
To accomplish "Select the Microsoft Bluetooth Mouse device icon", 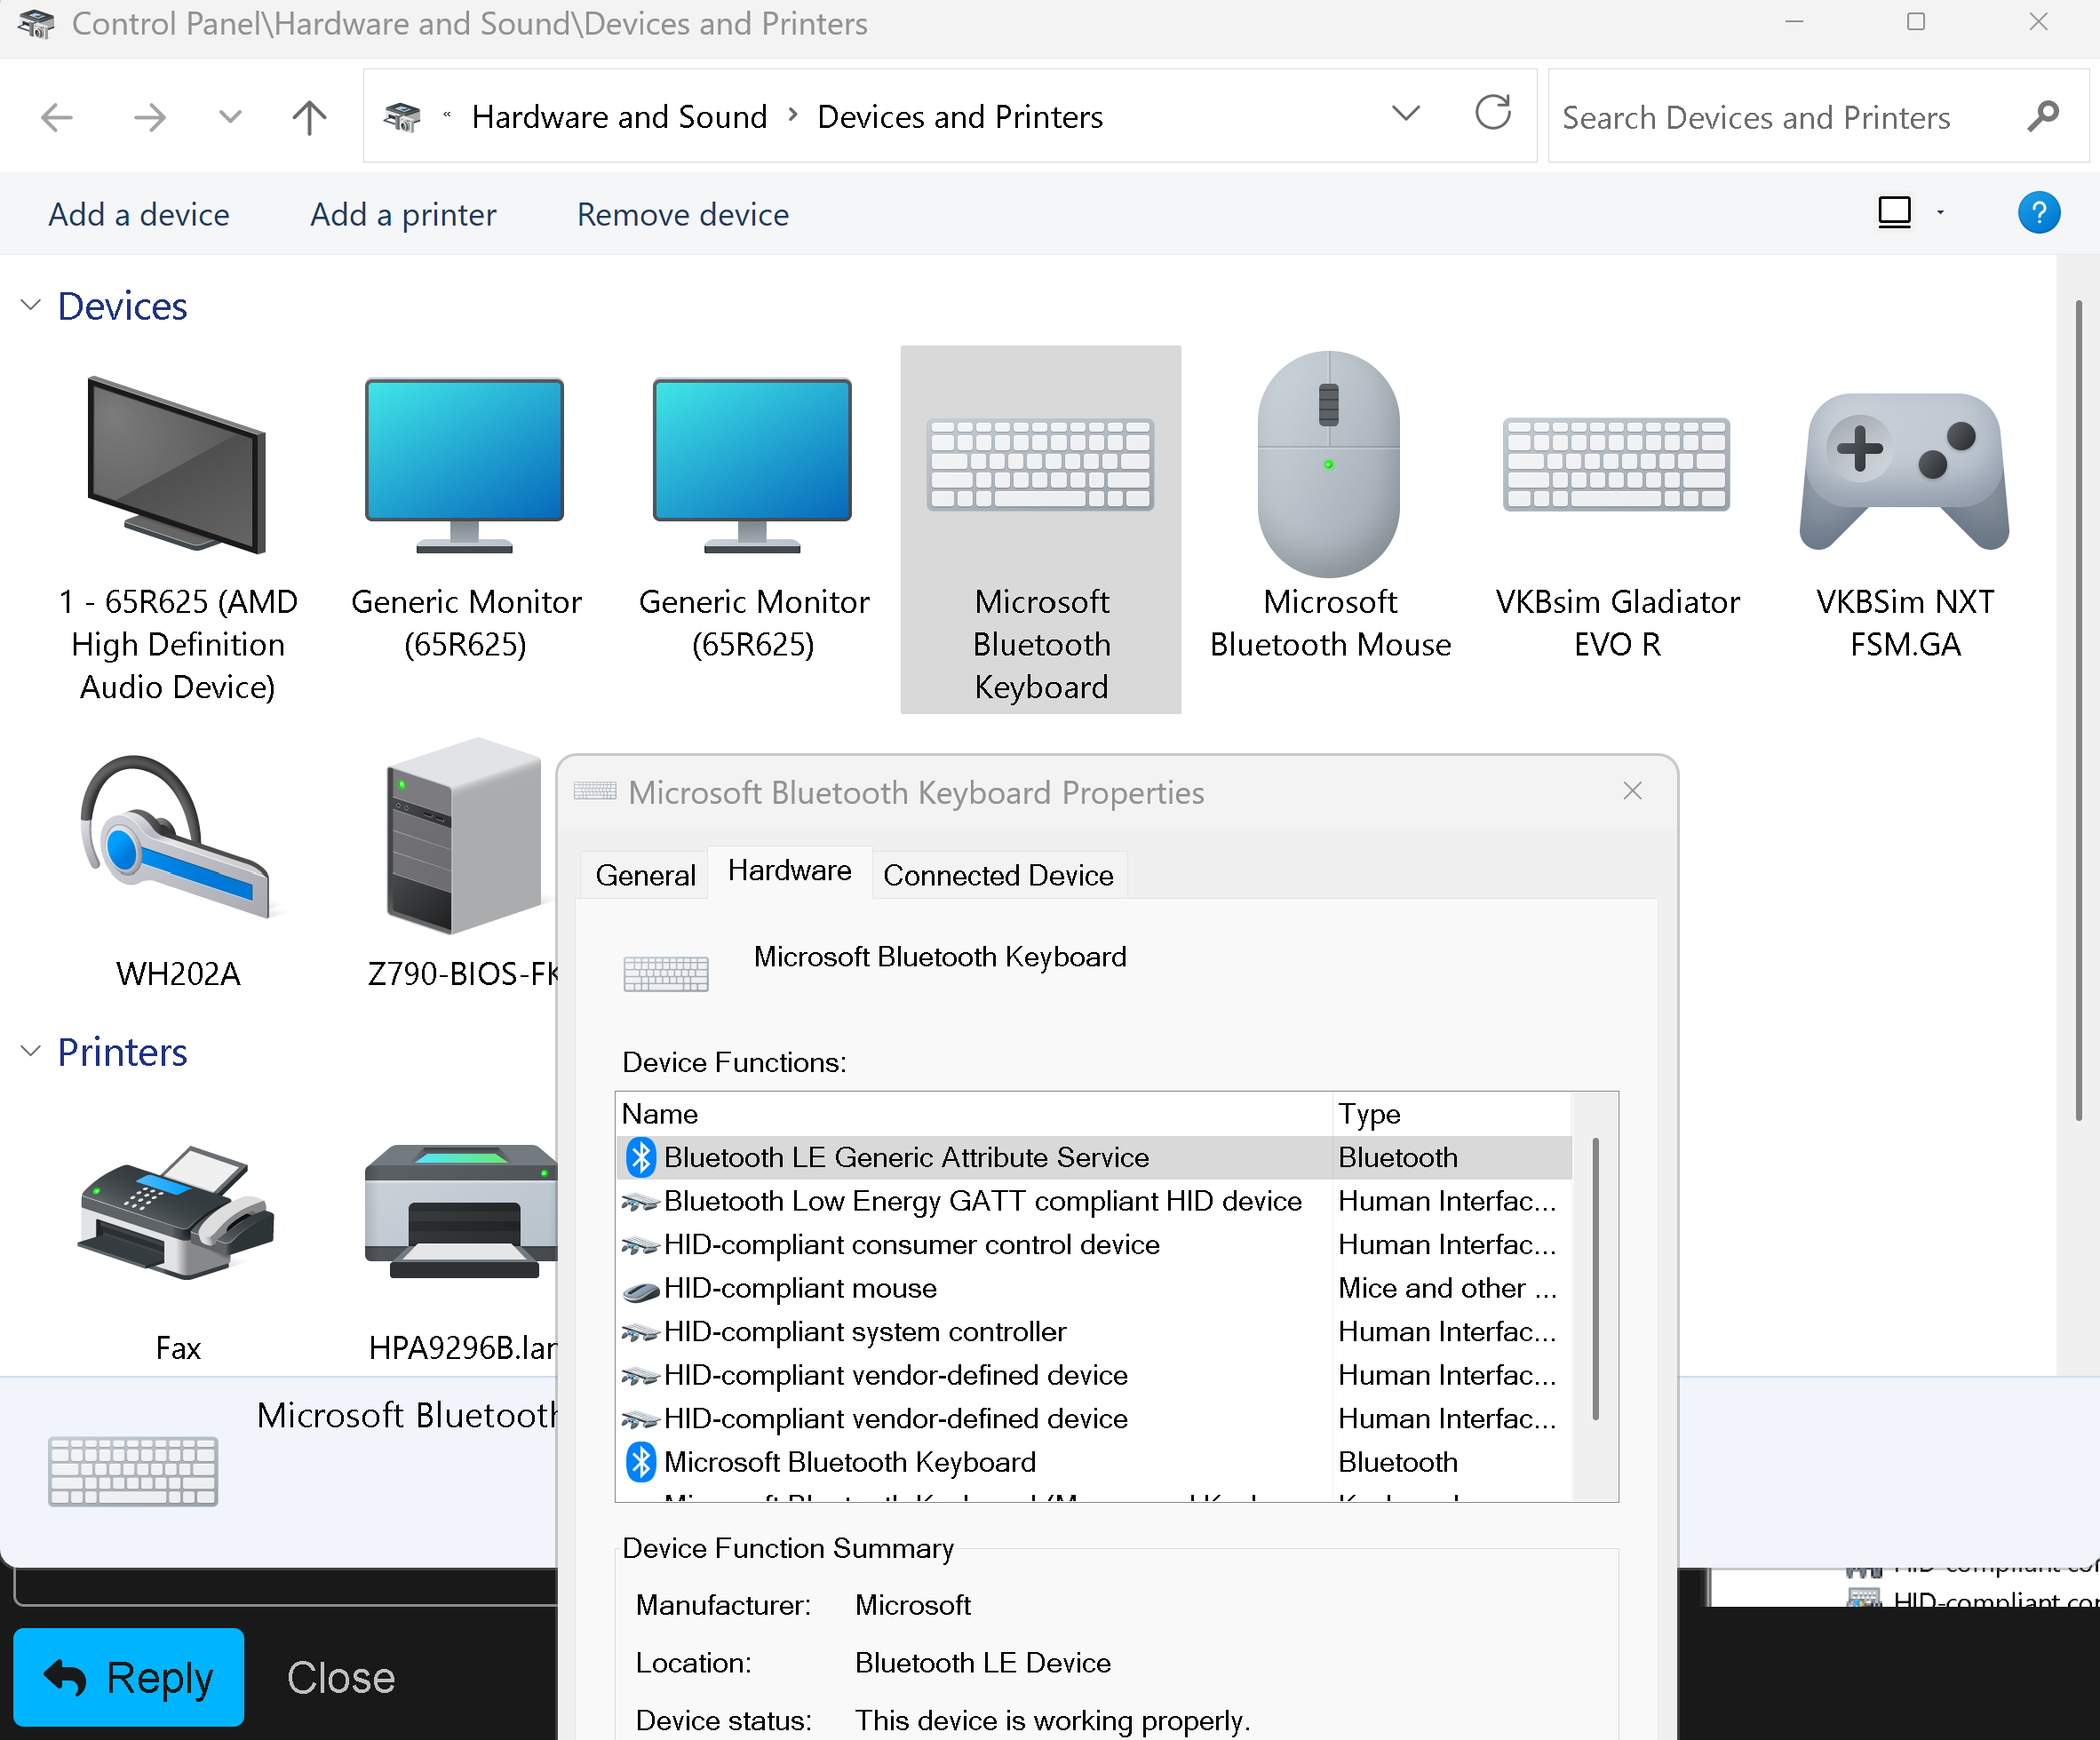I will 1328,465.
